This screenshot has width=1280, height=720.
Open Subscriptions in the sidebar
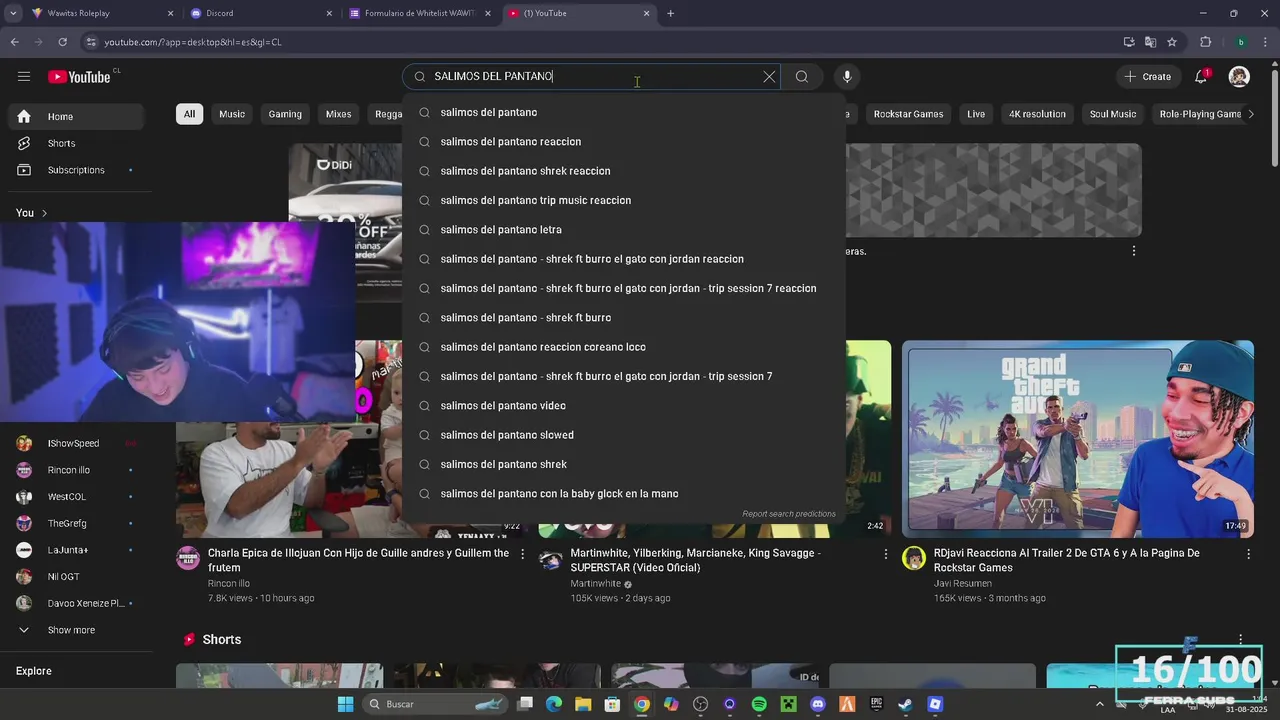click(77, 170)
